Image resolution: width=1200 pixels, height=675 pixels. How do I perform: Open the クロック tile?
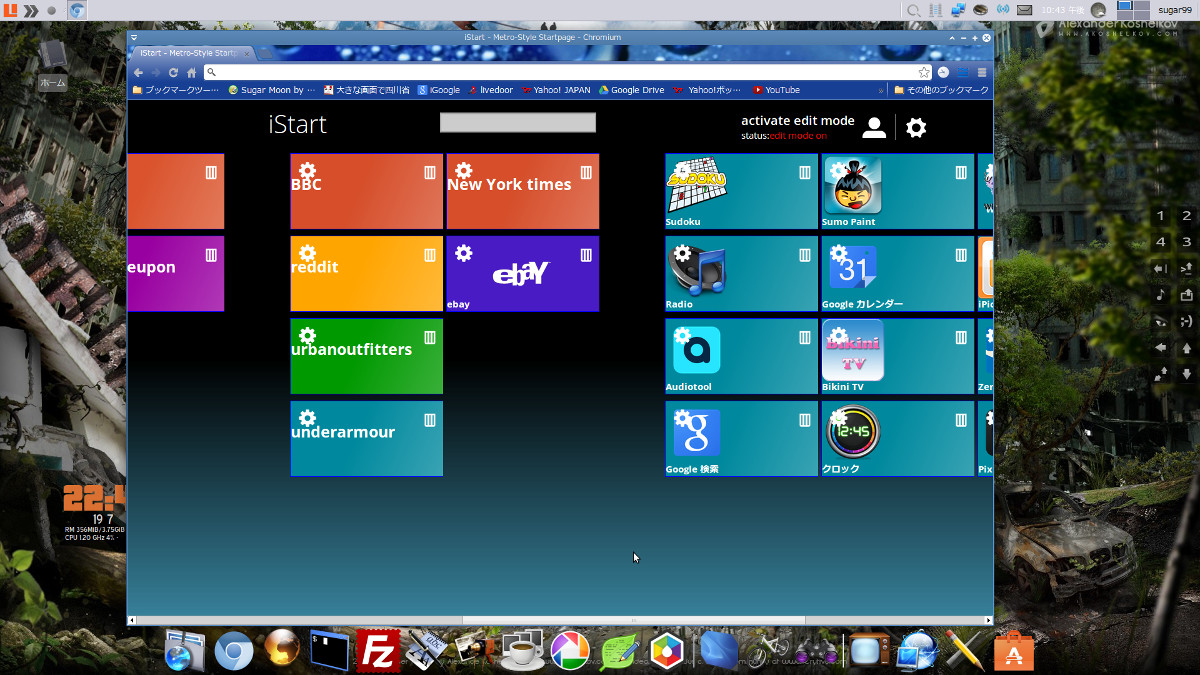[x=897, y=439]
